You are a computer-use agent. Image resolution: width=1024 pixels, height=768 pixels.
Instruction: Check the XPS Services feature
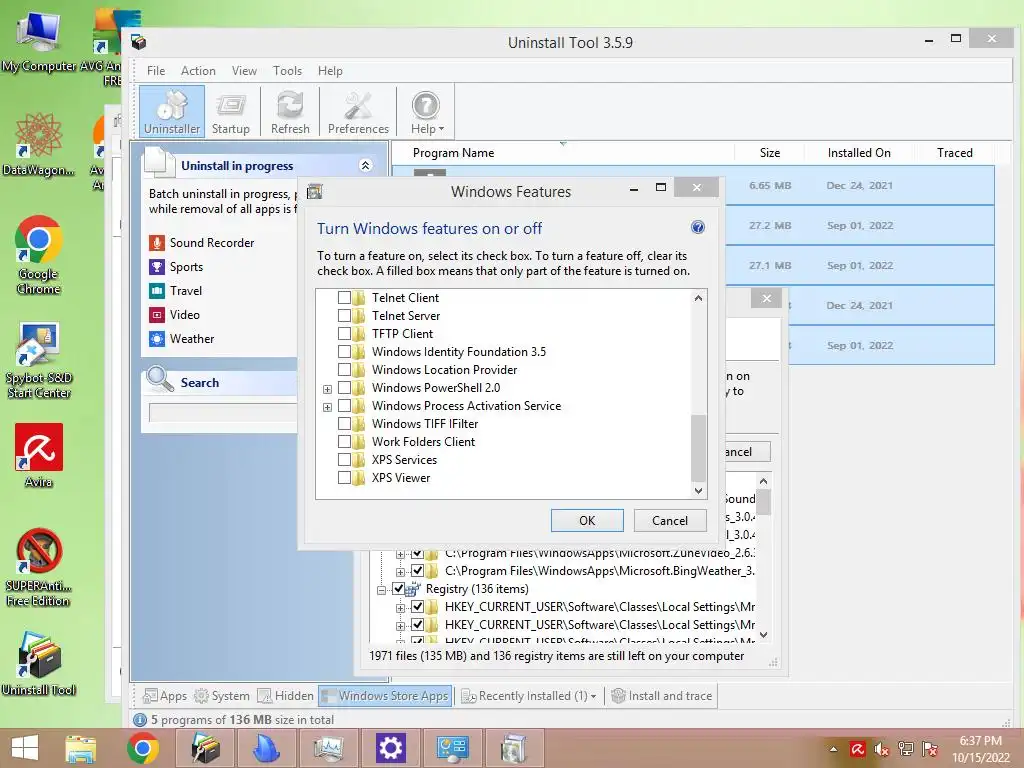point(344,460)
